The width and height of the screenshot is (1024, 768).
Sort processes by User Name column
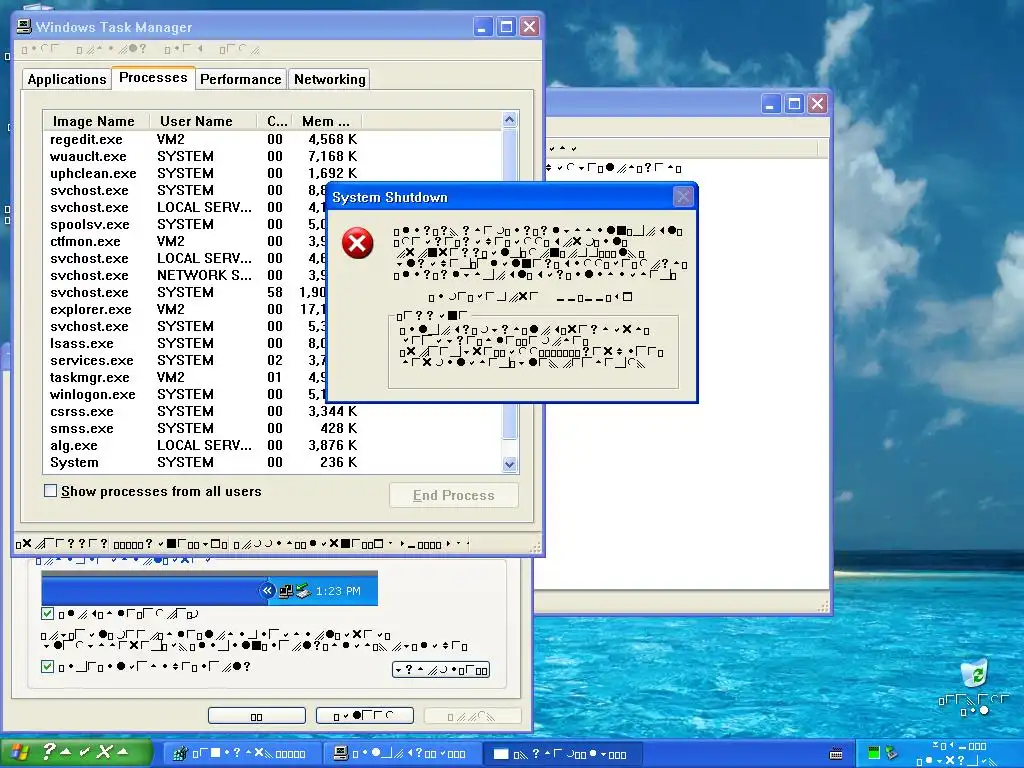(x=204, y=121)
